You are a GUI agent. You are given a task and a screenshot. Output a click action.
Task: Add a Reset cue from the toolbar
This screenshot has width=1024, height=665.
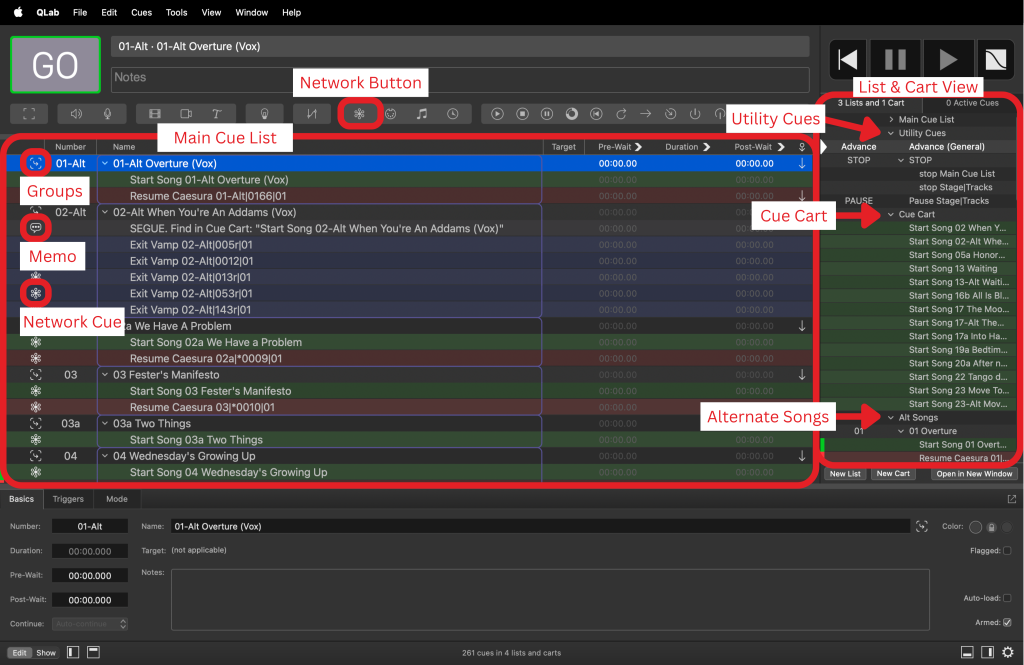point(596,114)
